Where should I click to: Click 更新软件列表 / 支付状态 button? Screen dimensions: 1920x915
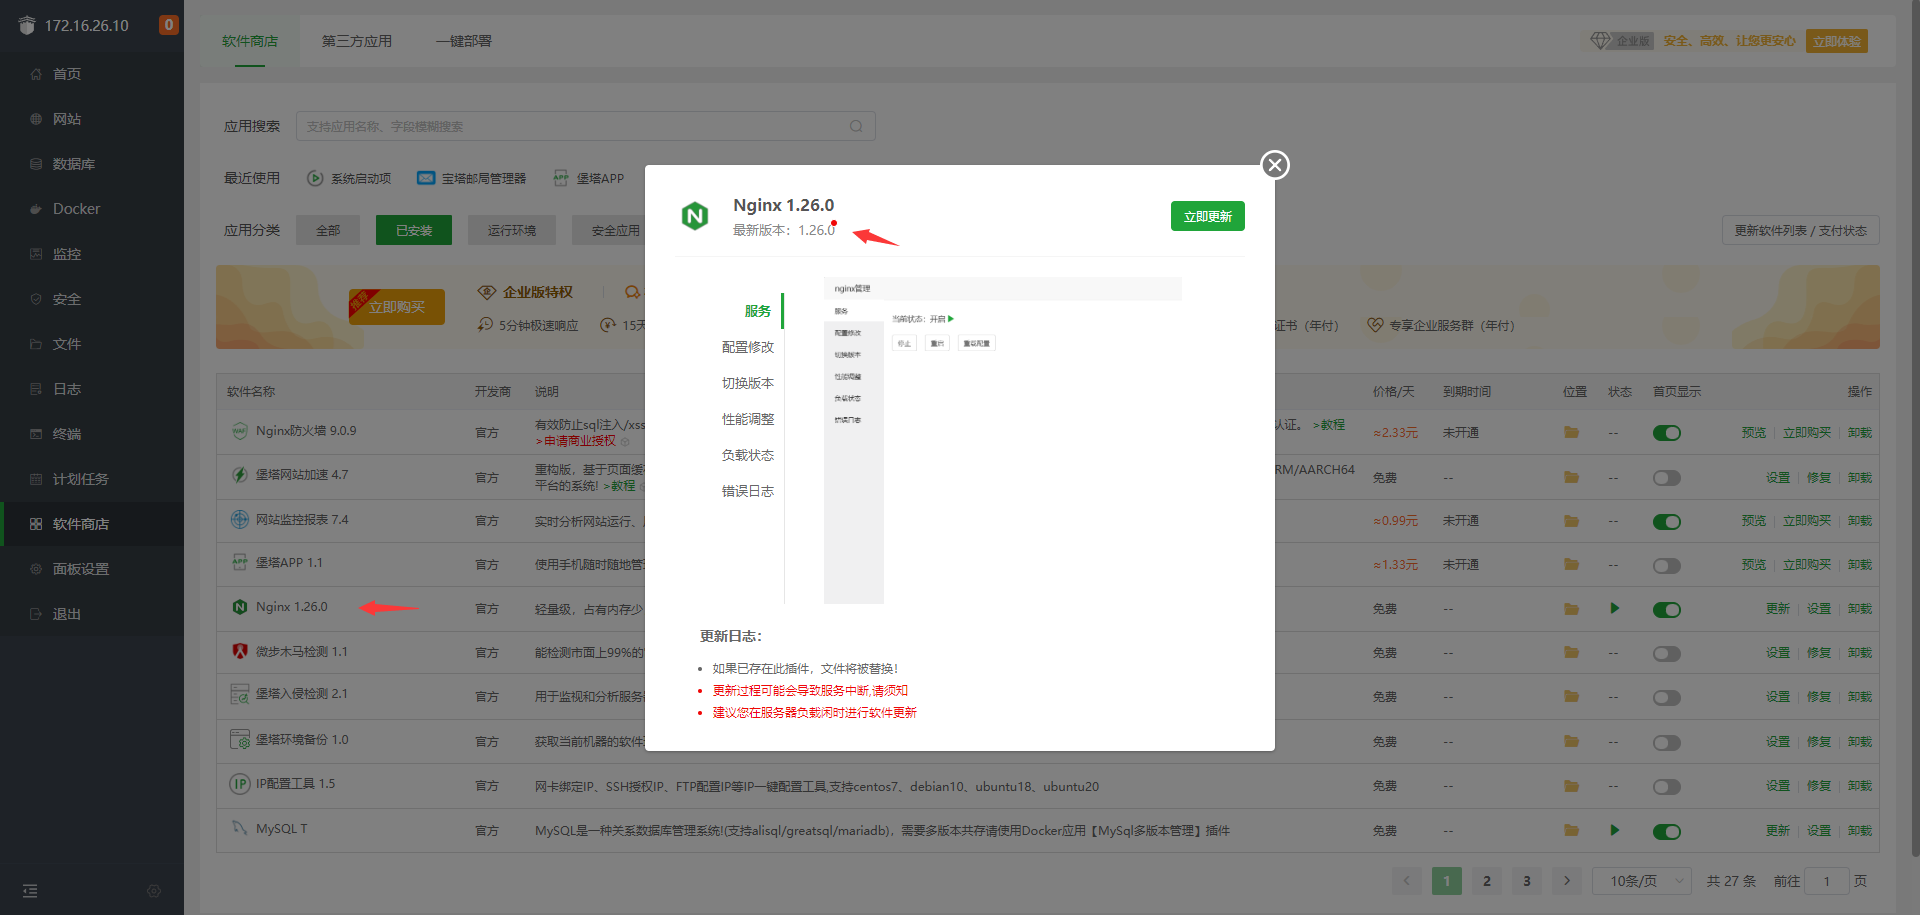[x=1801, y=230]
